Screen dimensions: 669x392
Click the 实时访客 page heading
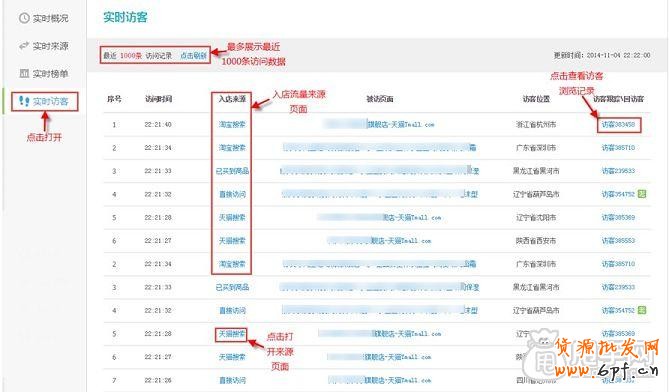click(x=125, y=17)
